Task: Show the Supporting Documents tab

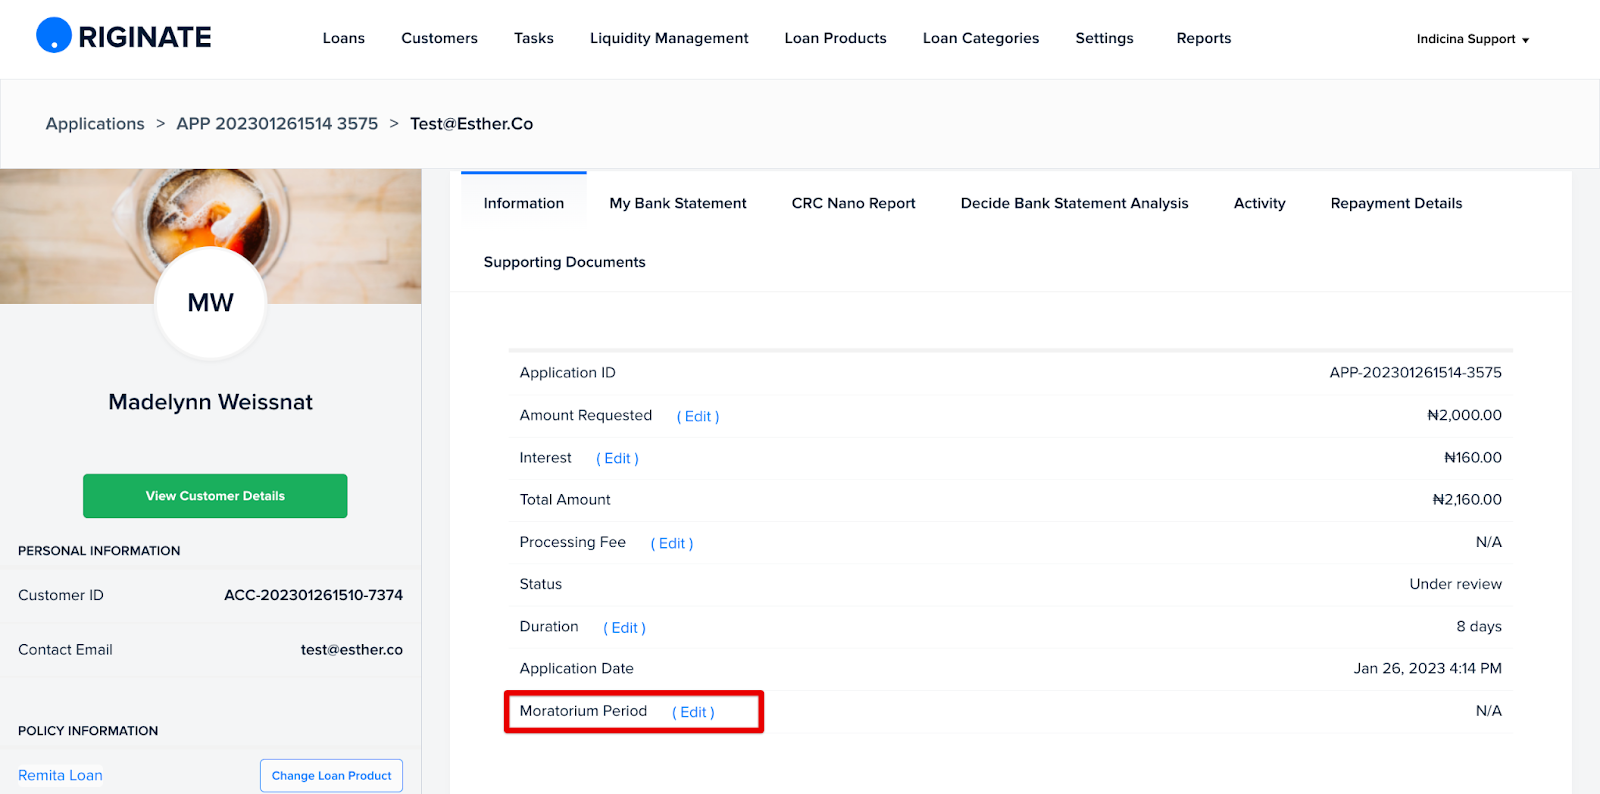Action: tap(564, 262)
